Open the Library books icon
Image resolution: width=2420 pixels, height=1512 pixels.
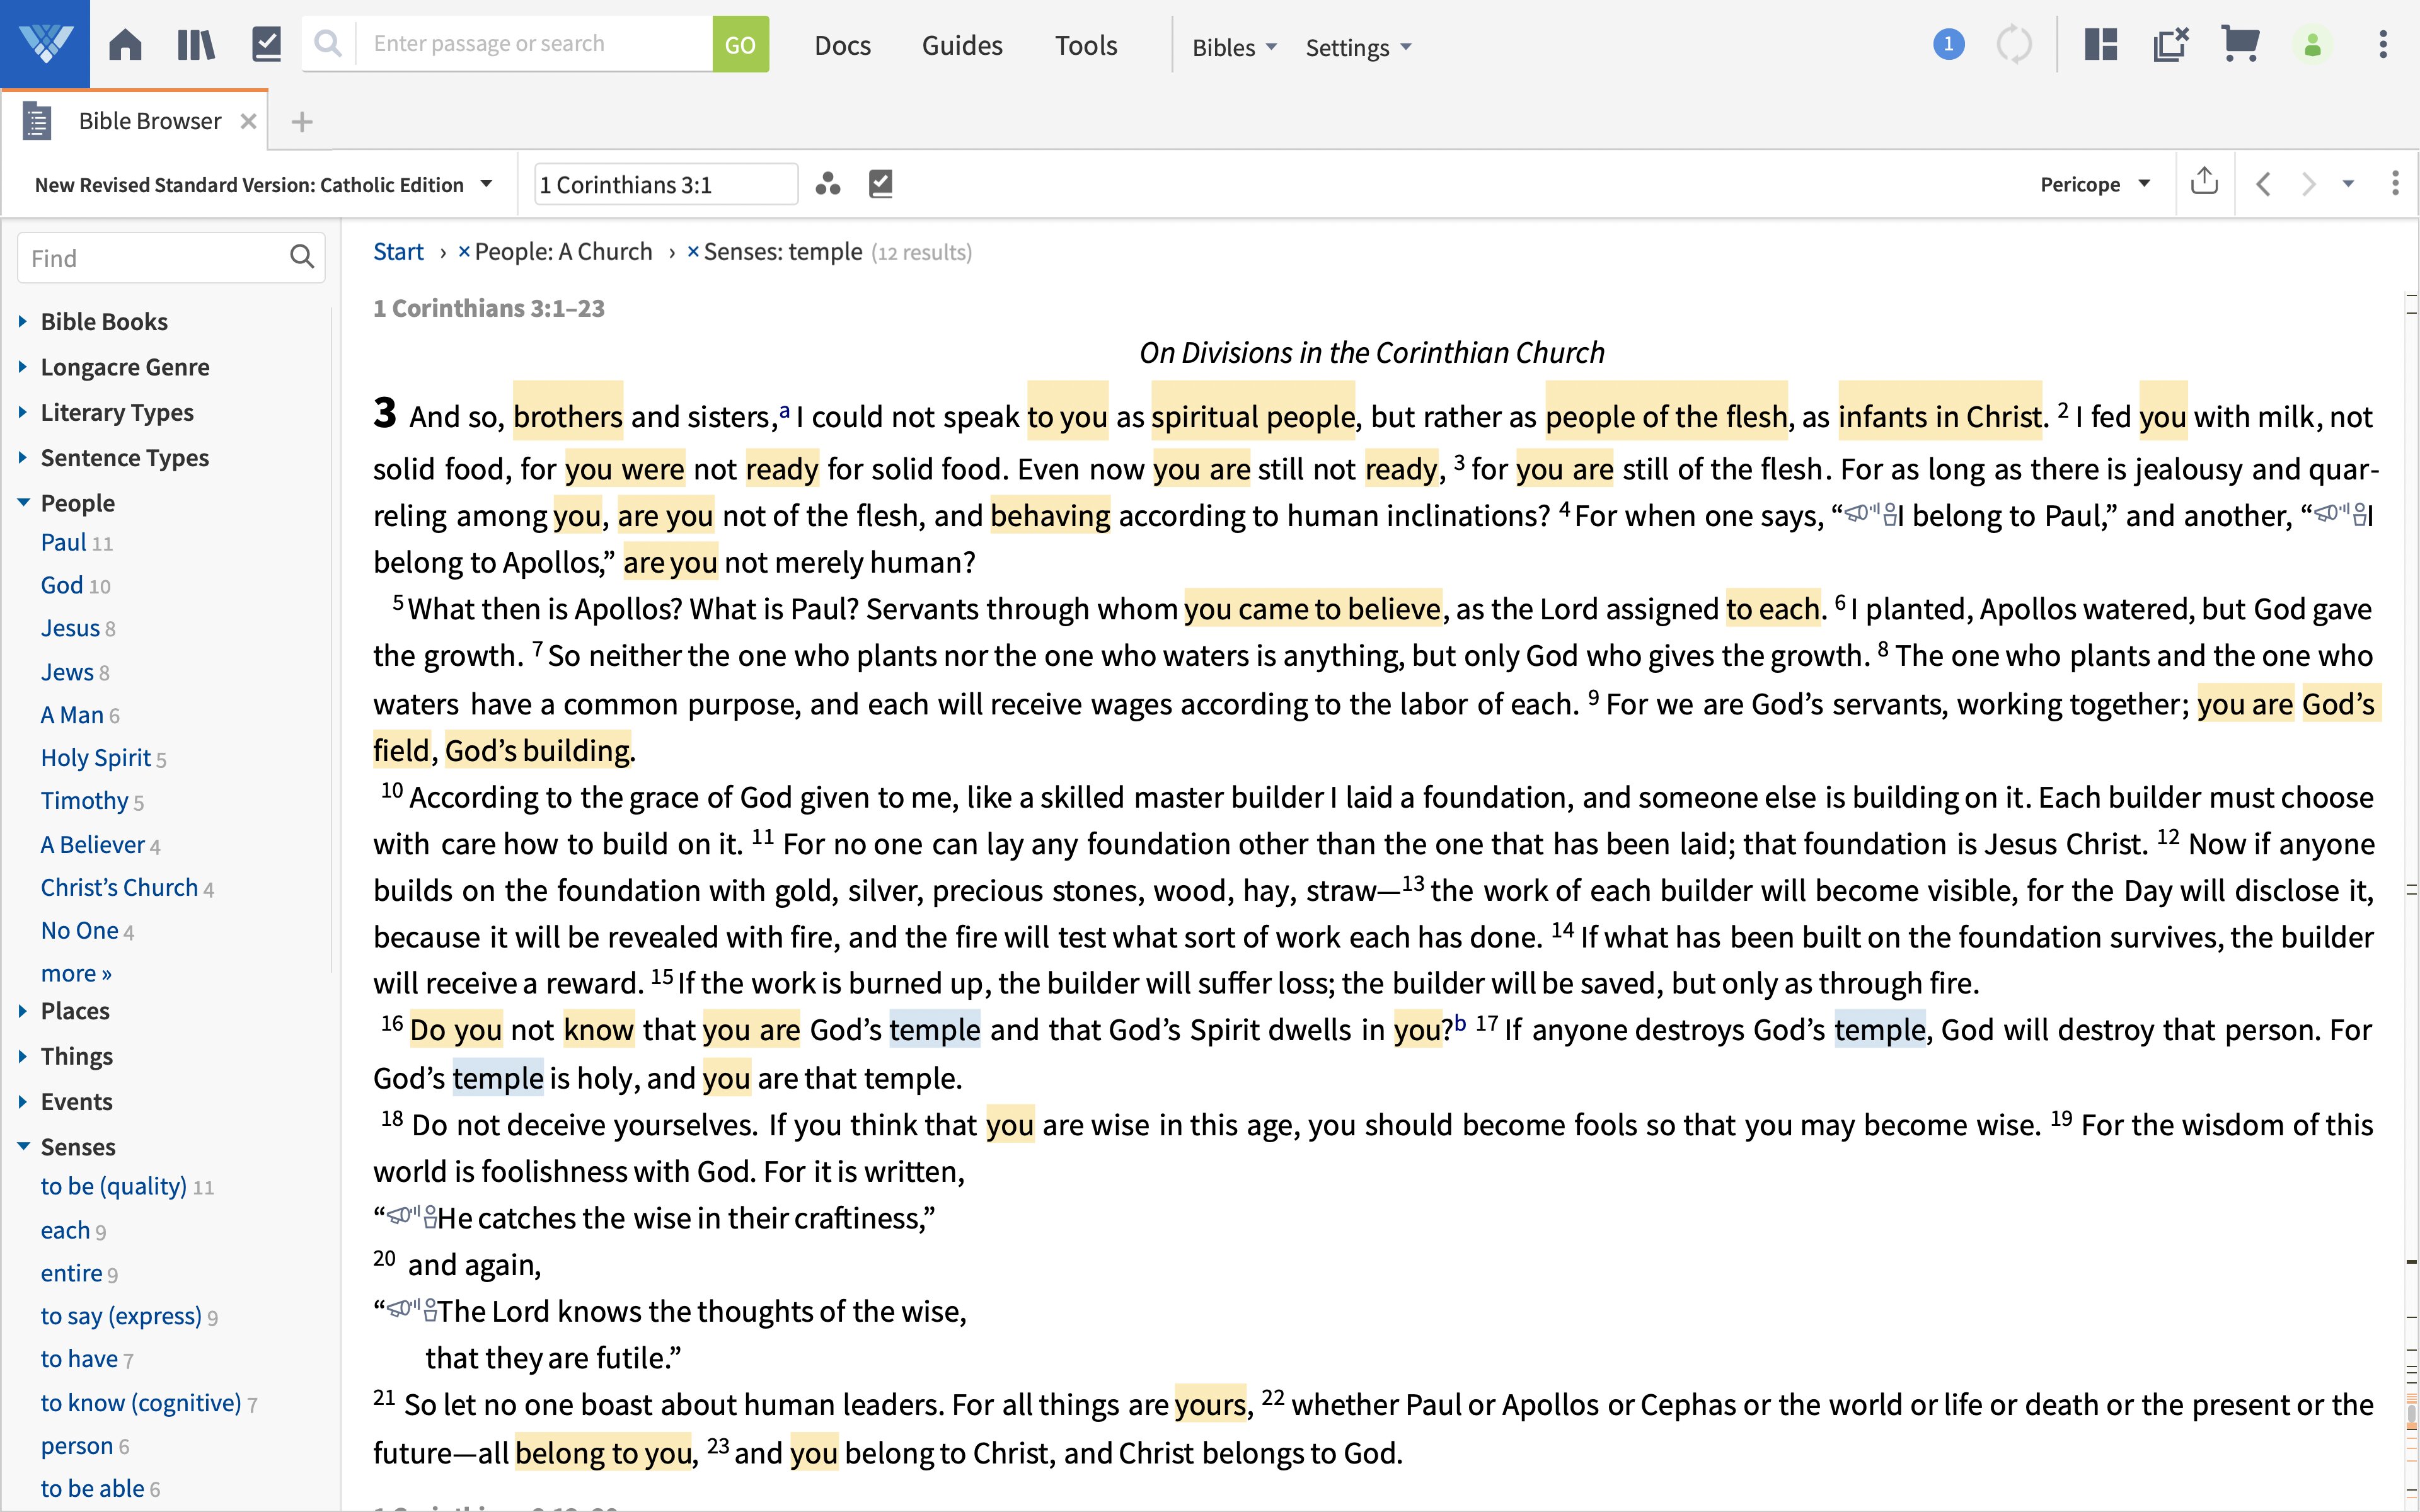point(196,44)
